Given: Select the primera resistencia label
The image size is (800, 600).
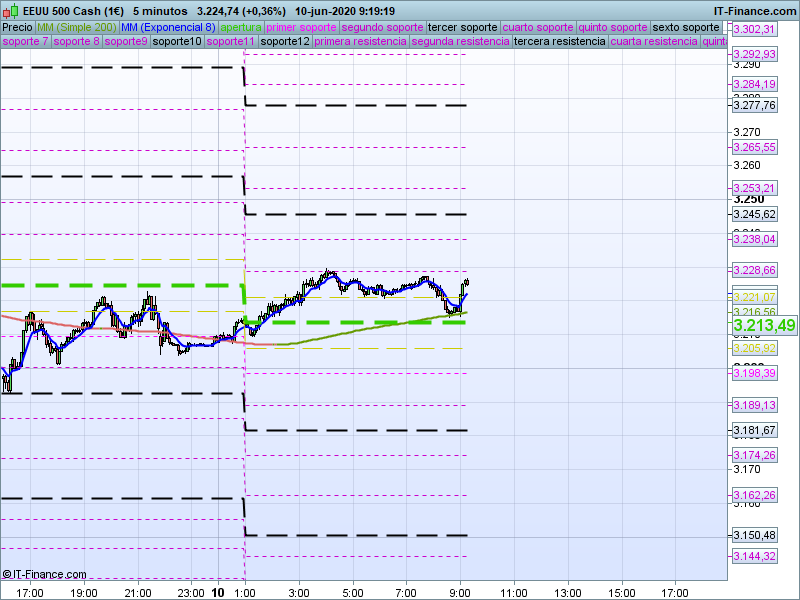Looking at the screenshot, I should click(360, 42).
